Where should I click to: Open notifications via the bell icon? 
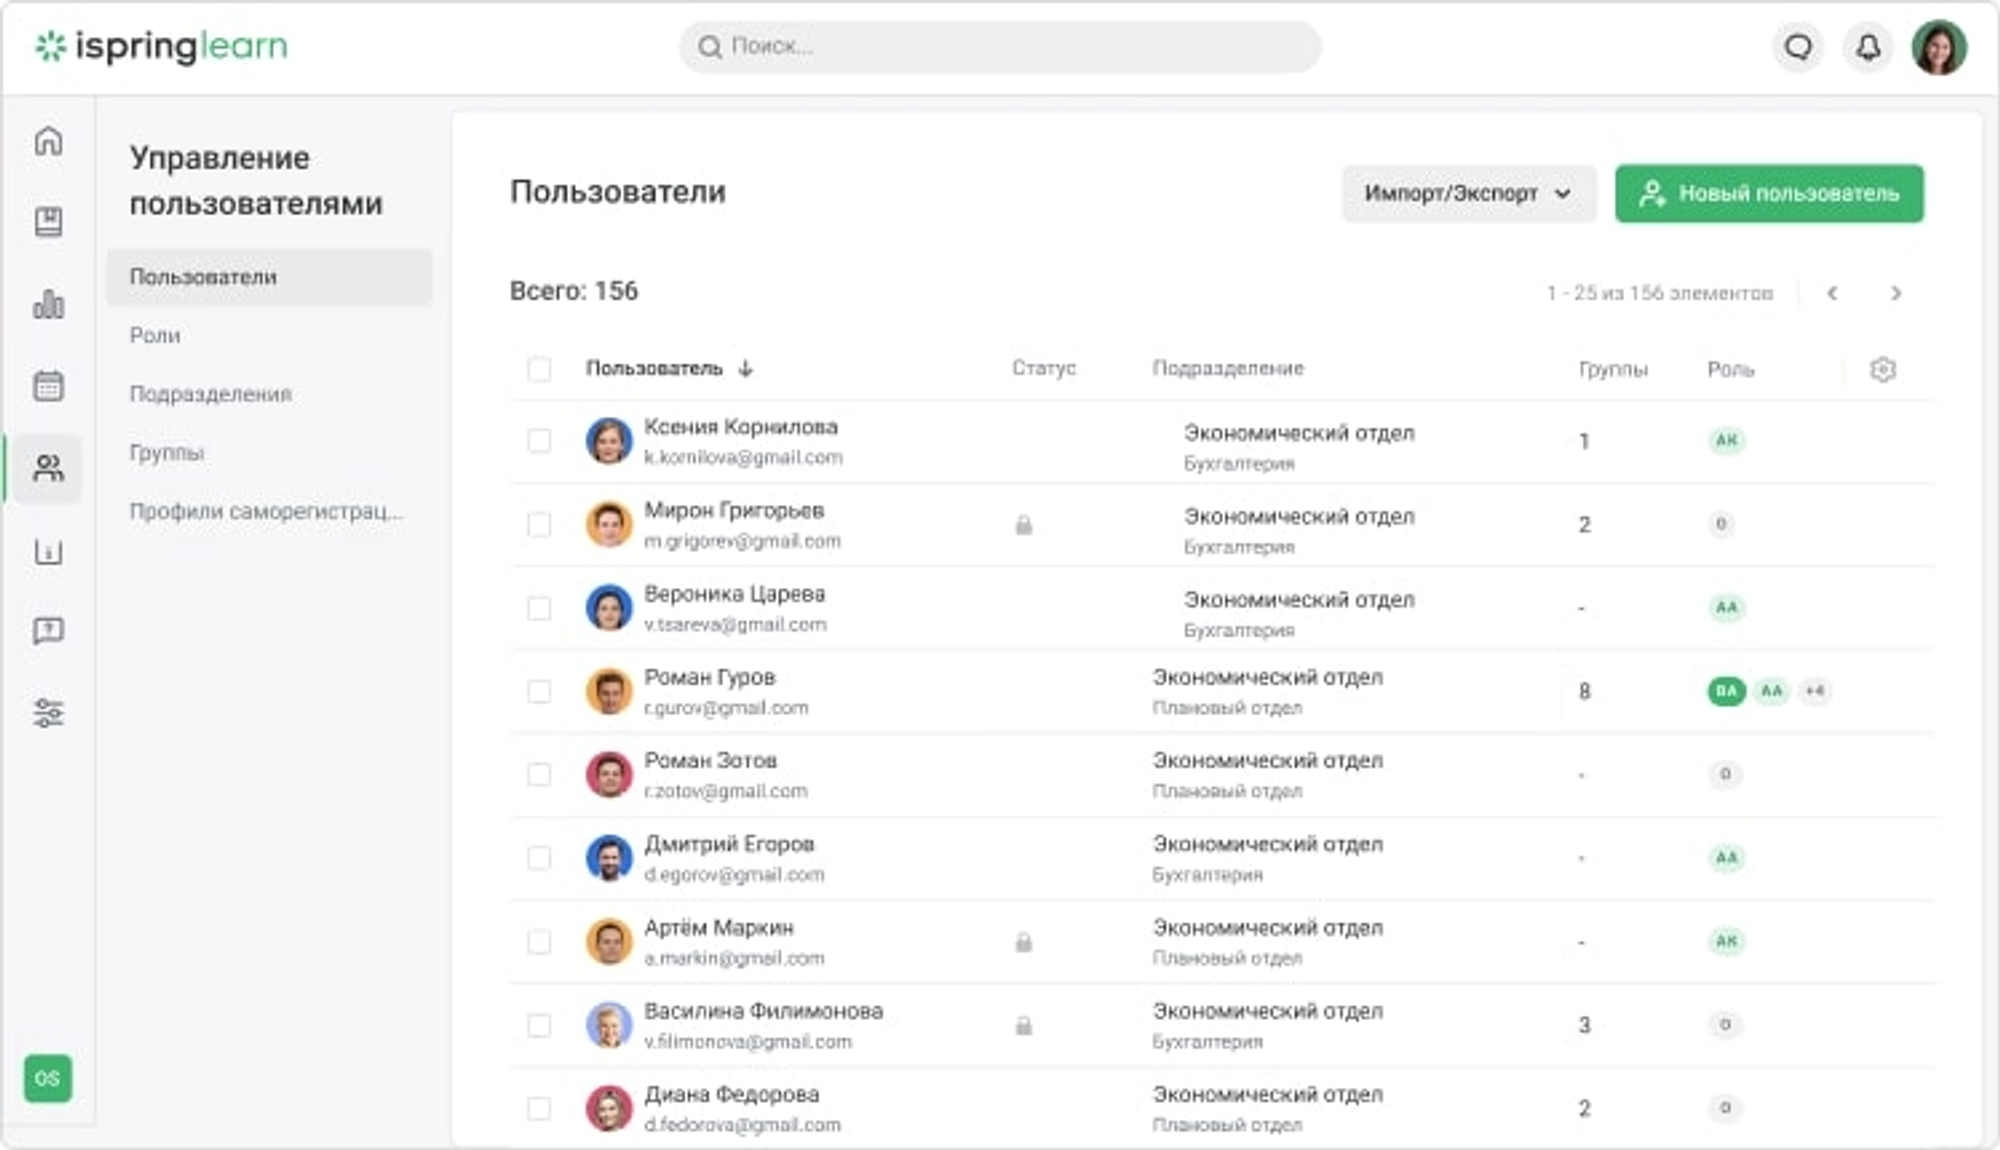click(1866, 46)
